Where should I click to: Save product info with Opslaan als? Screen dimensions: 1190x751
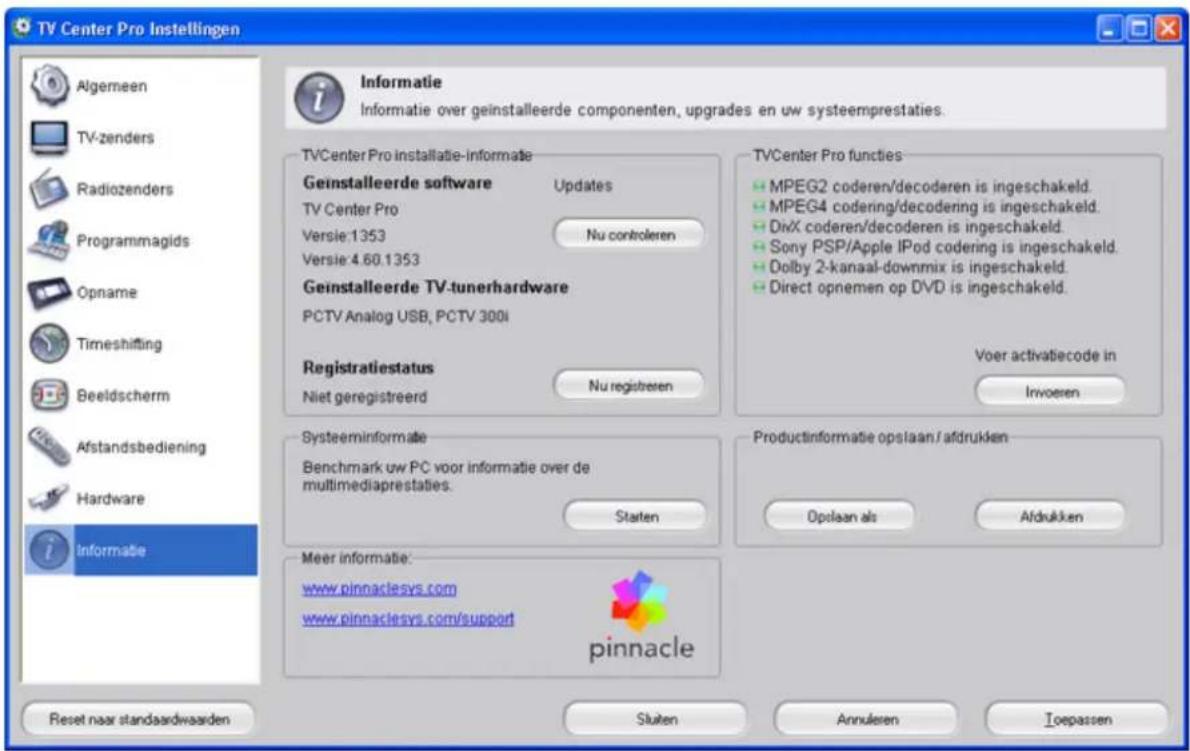click(841, 516)
